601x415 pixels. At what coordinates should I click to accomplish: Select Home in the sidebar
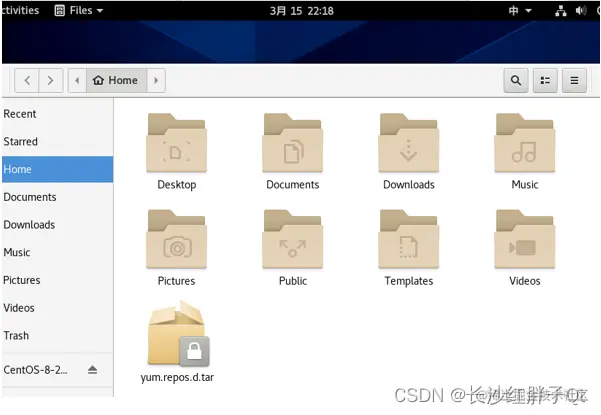[x=57, y=169]
